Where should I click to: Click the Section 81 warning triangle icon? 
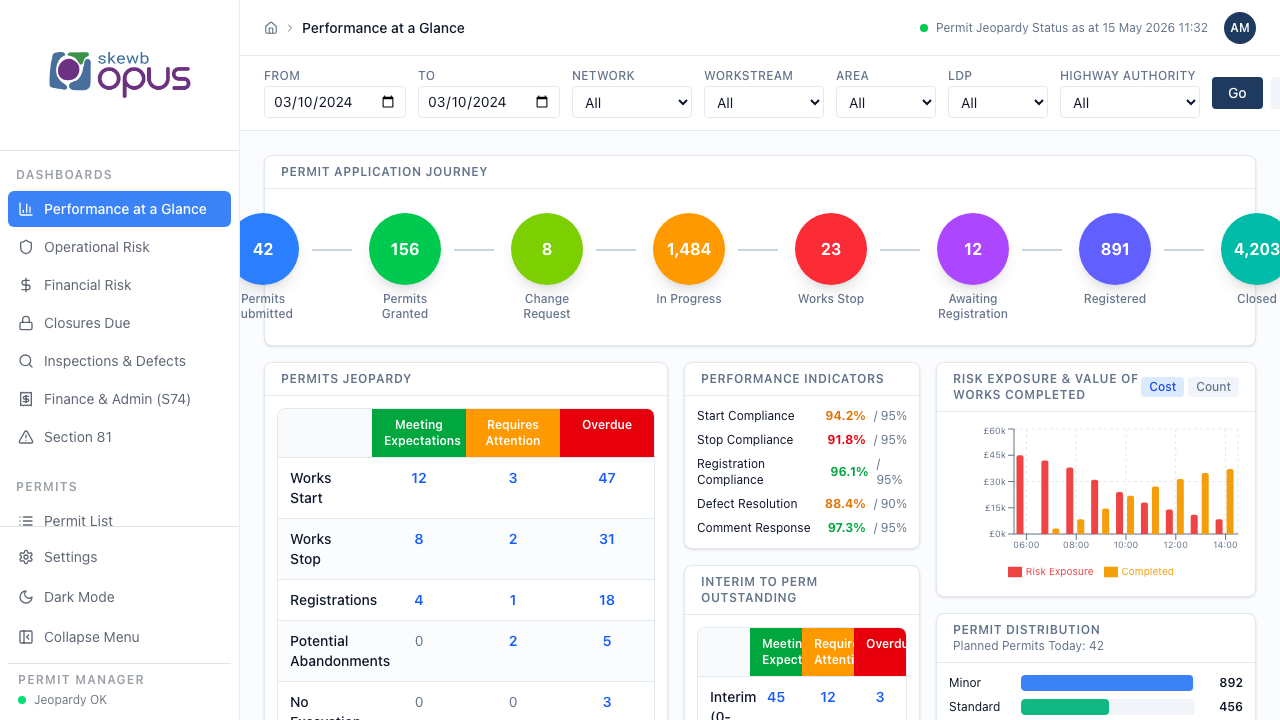click(x=26, y=437)
